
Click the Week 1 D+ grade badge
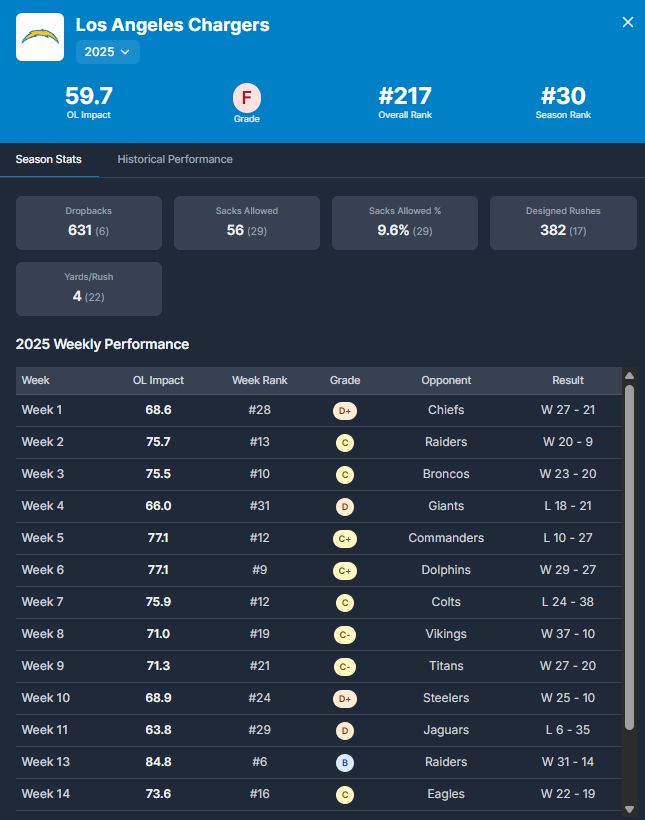(345, 410)
